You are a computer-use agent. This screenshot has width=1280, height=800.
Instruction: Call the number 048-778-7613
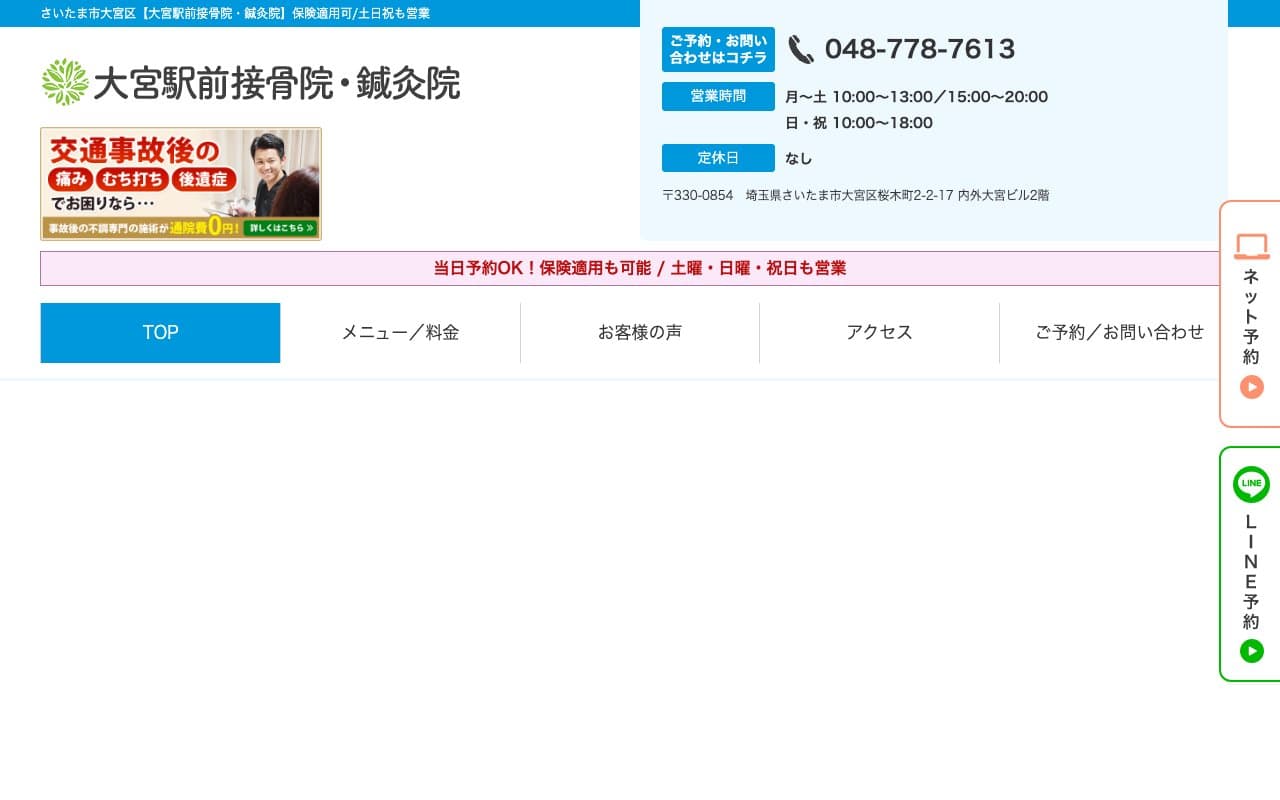click(919, 49)
